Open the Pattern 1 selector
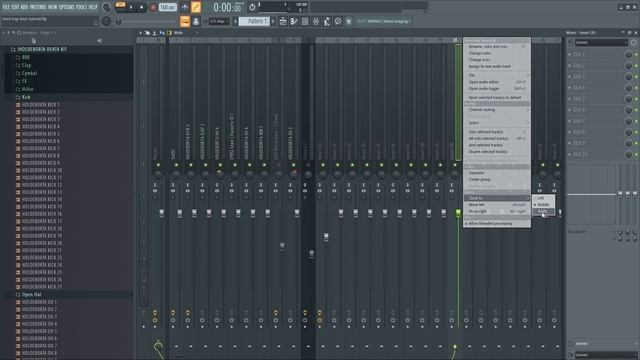 tap(254, 21)
